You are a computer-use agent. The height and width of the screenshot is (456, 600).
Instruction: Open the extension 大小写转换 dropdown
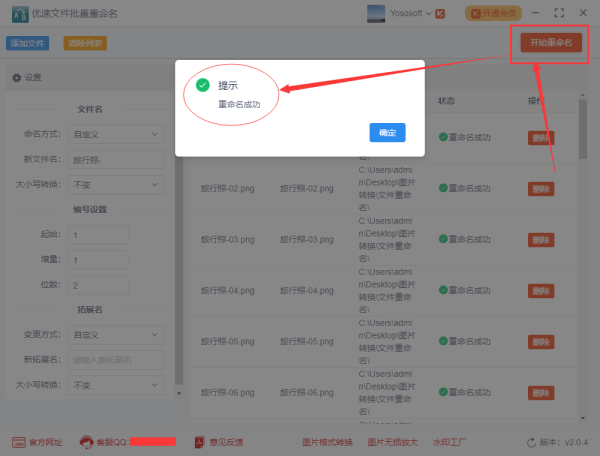click(x=116, y=385)
